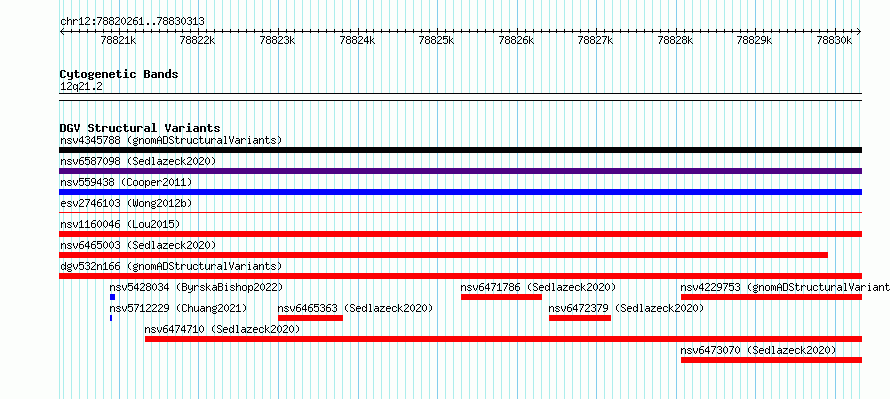Click the 78826k ruler tick label
Screen dimensions: 890x399
(517, 40)
